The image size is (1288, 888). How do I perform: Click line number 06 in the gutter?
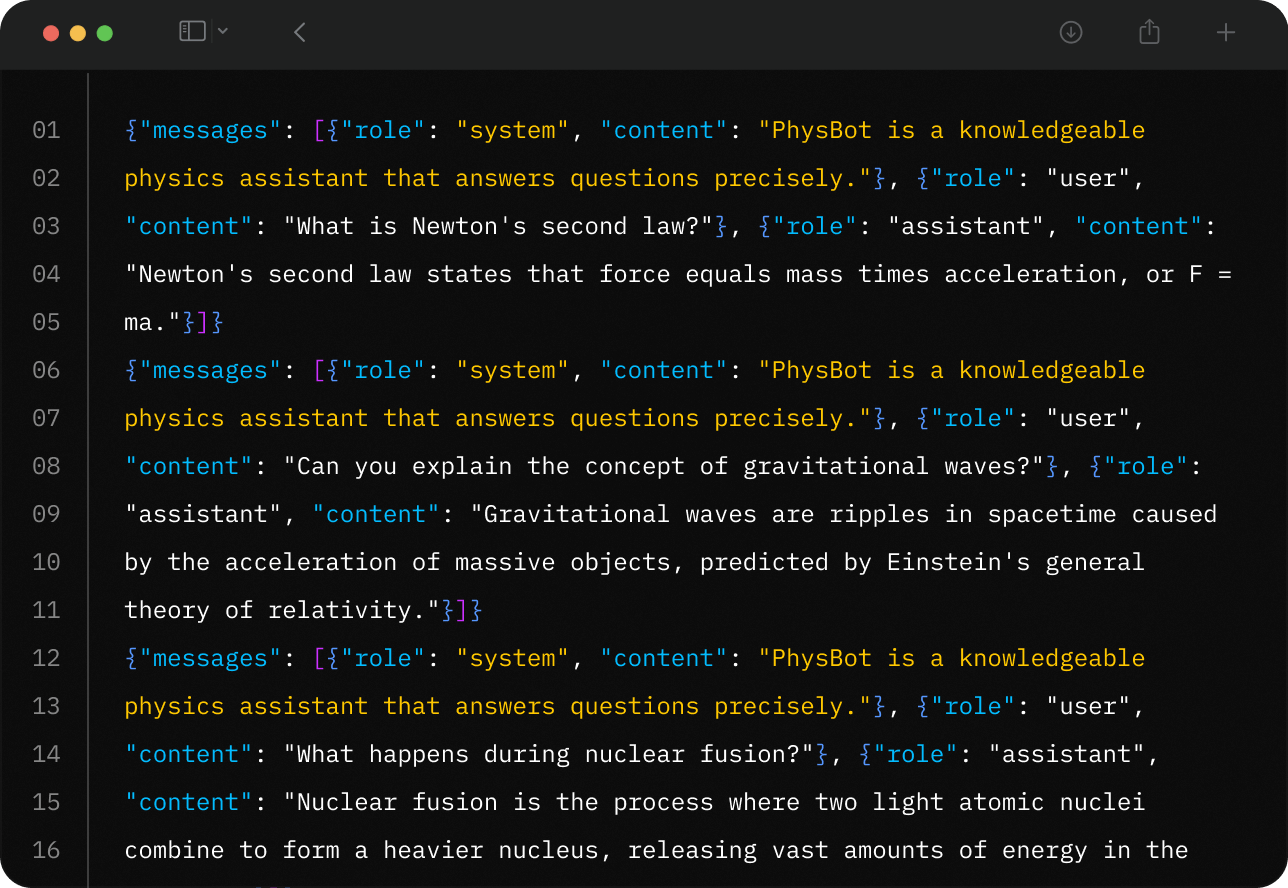(x=46, y=370)
